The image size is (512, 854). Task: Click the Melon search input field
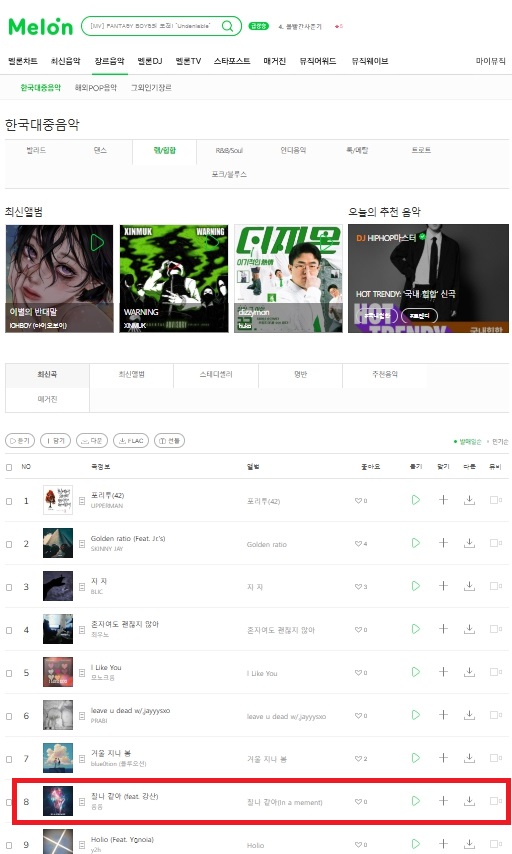151,26
